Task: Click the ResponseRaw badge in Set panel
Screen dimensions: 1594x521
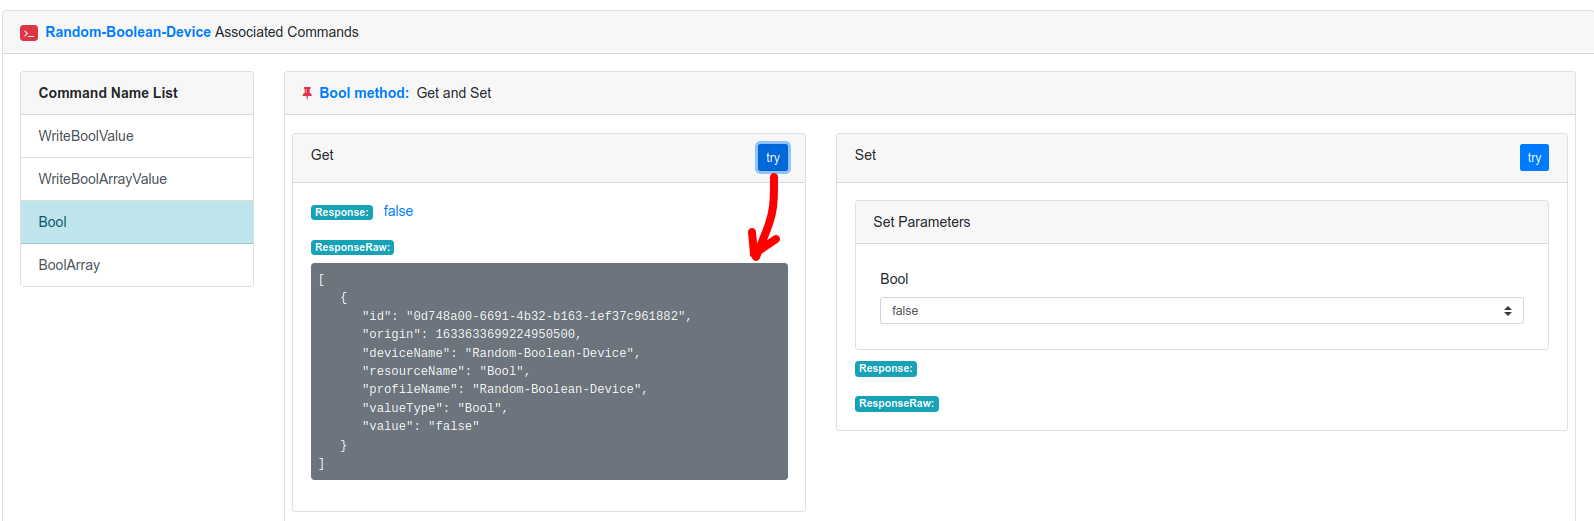Action: point(897,404)
